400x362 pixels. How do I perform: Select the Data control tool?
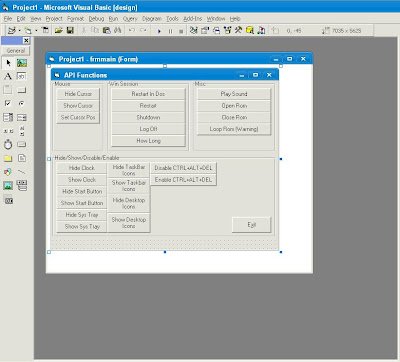[x=22, y=186]
